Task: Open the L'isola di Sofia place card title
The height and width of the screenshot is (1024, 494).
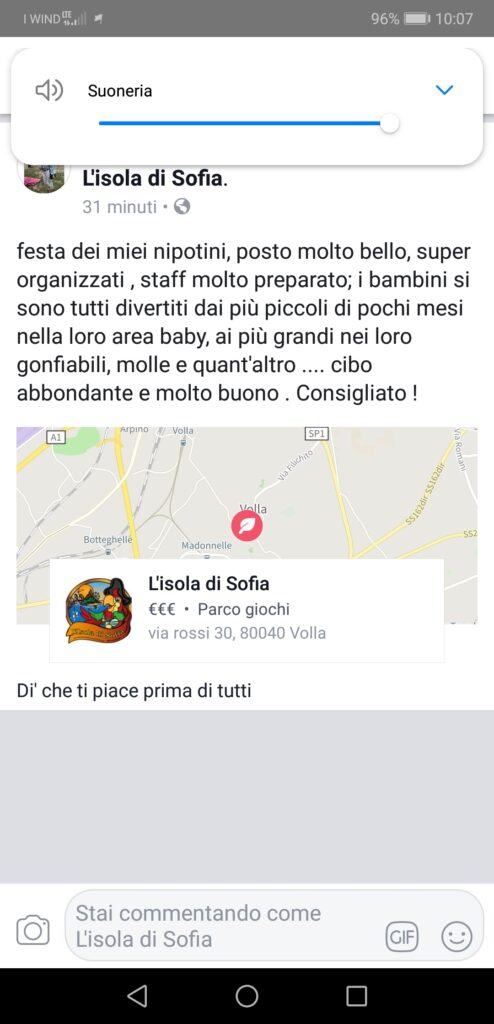Action: coord(208,583)
